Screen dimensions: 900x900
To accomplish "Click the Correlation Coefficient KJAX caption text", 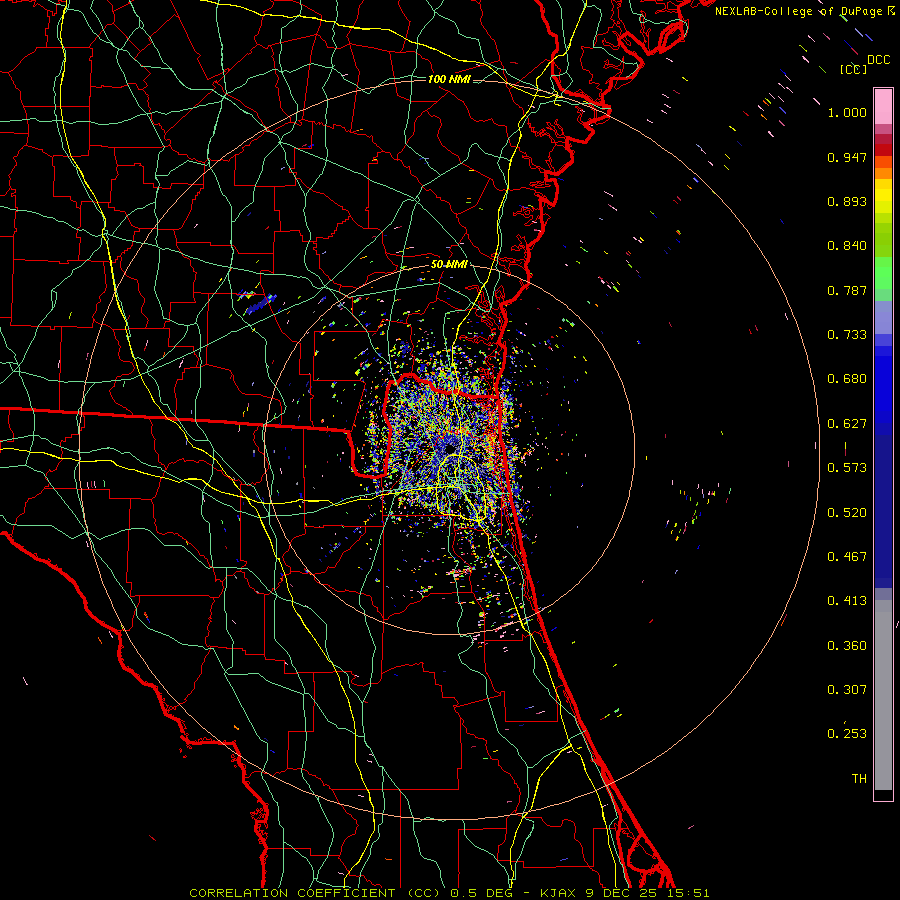I will (449, 893).
